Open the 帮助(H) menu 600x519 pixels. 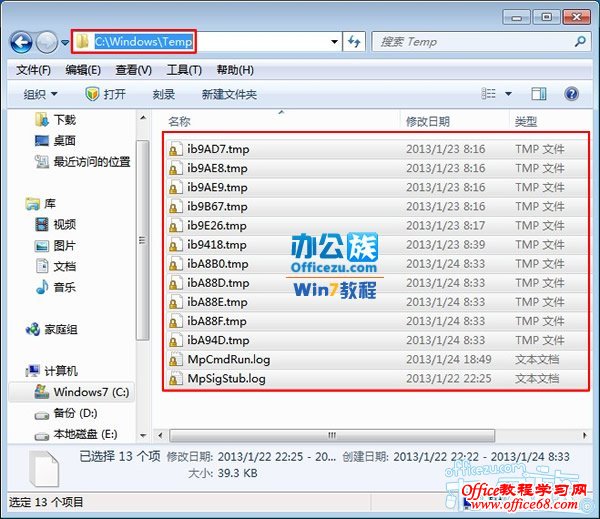click(235, 70)
